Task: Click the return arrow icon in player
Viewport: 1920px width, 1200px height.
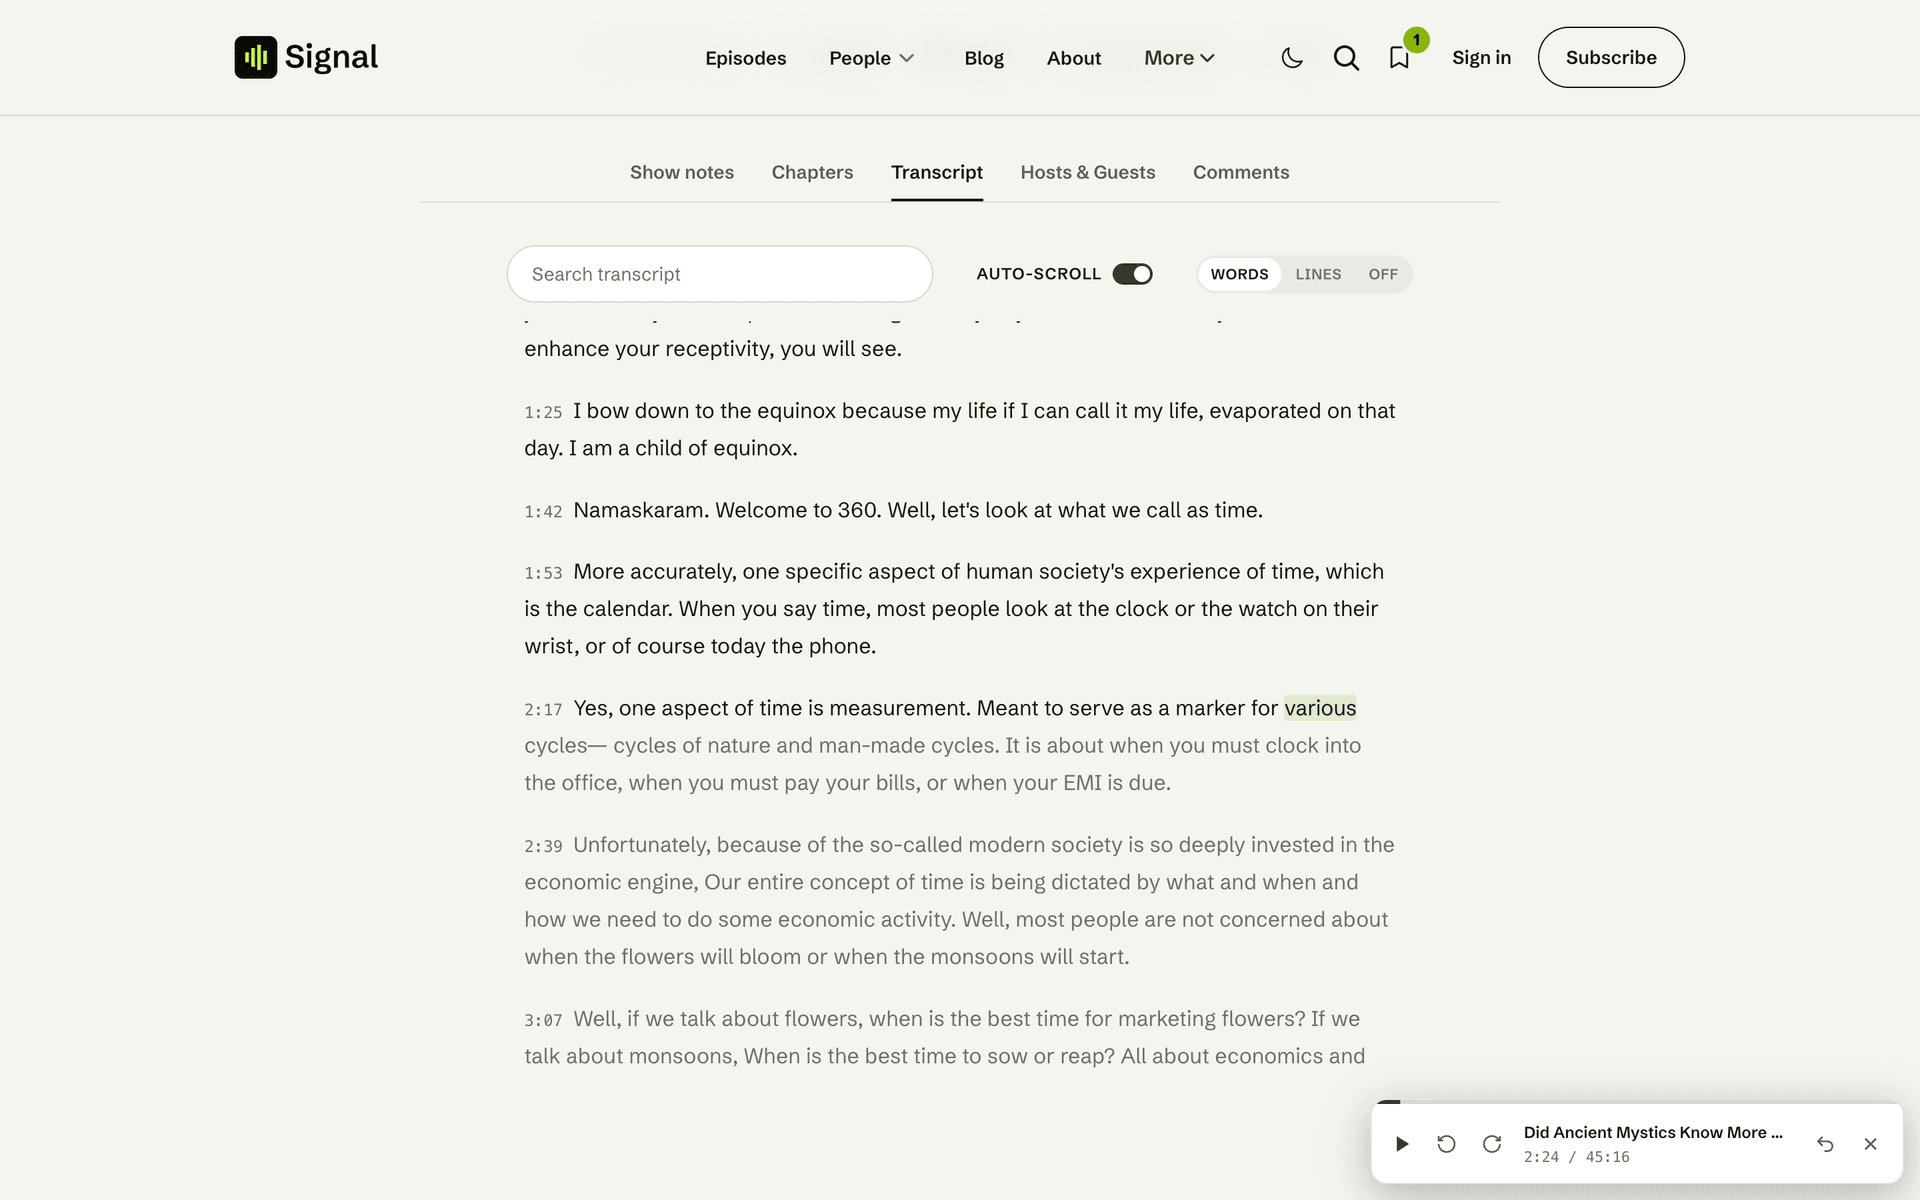Action: coord(1825,1144)
